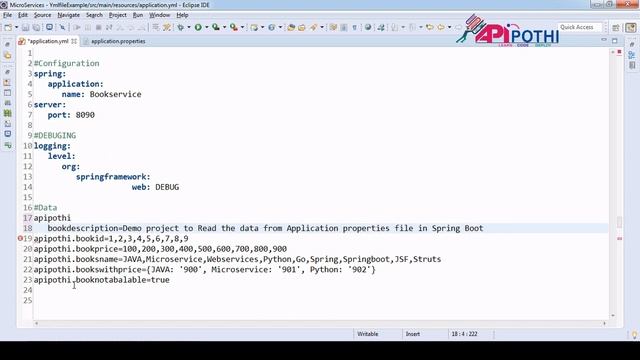Viewport: 640px width, 360px height.
Task: Maximize the editor area
Action: pos(615,40)
